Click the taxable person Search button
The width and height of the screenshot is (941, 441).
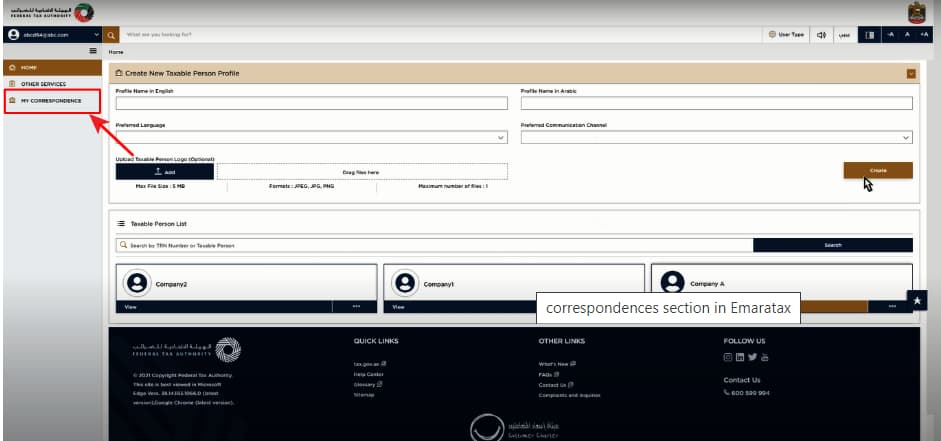[x=833, y=245]
